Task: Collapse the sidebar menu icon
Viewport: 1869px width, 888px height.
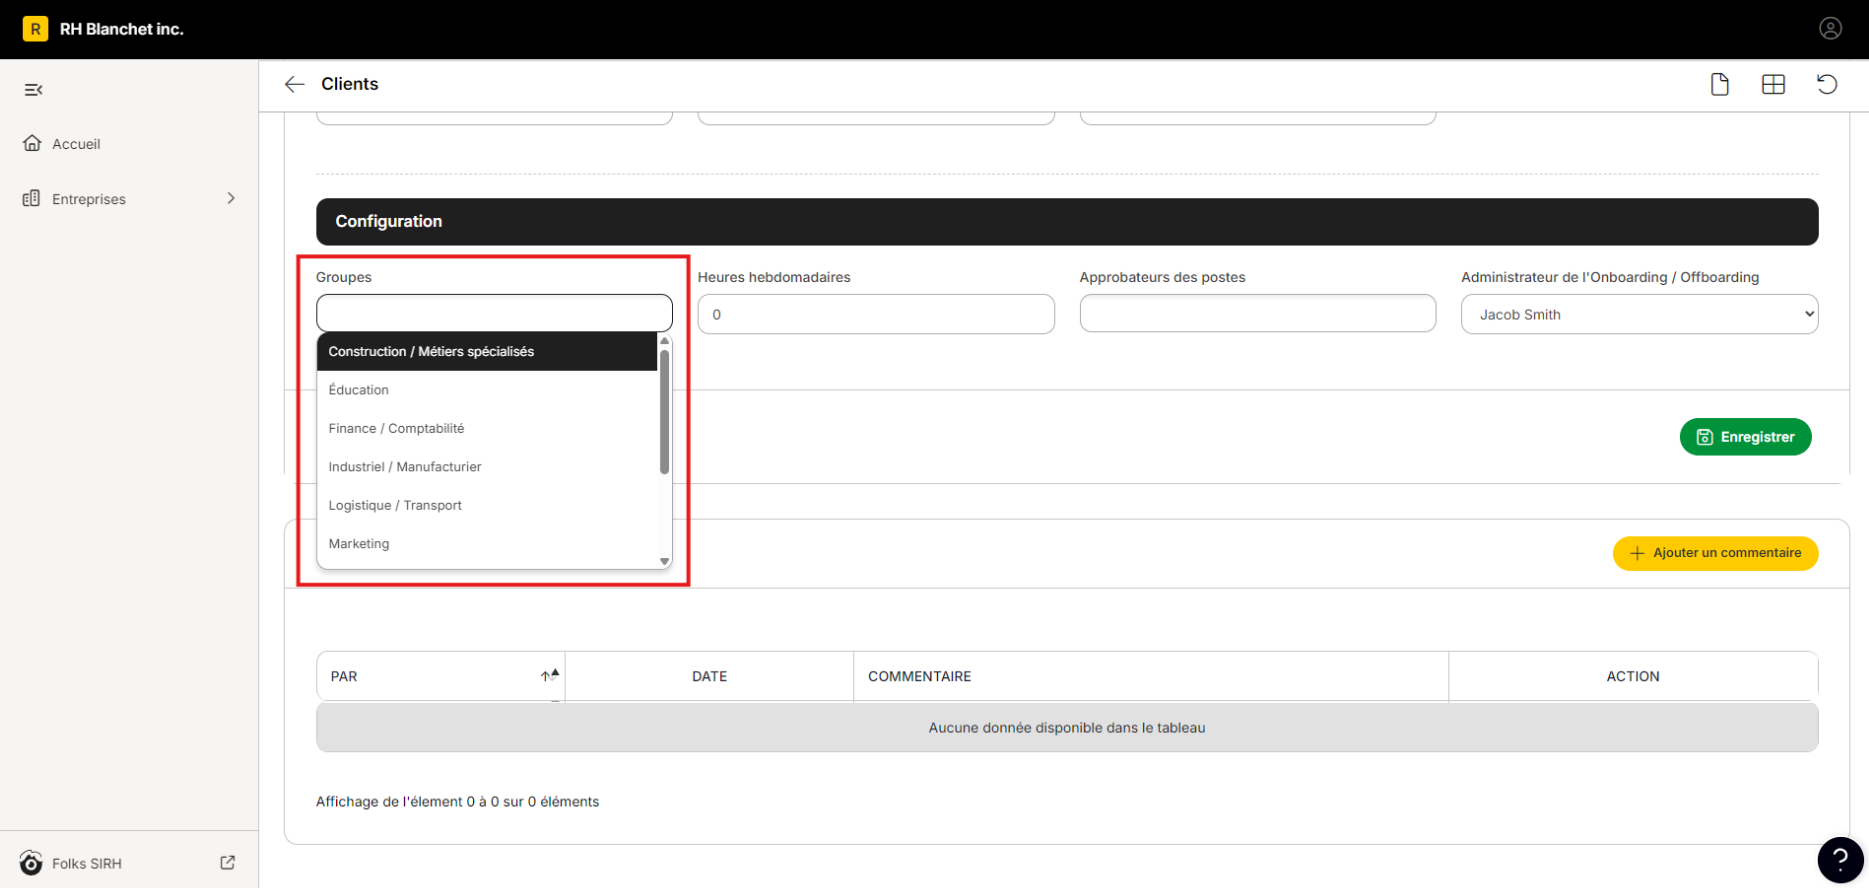Action: pos(33,90)
